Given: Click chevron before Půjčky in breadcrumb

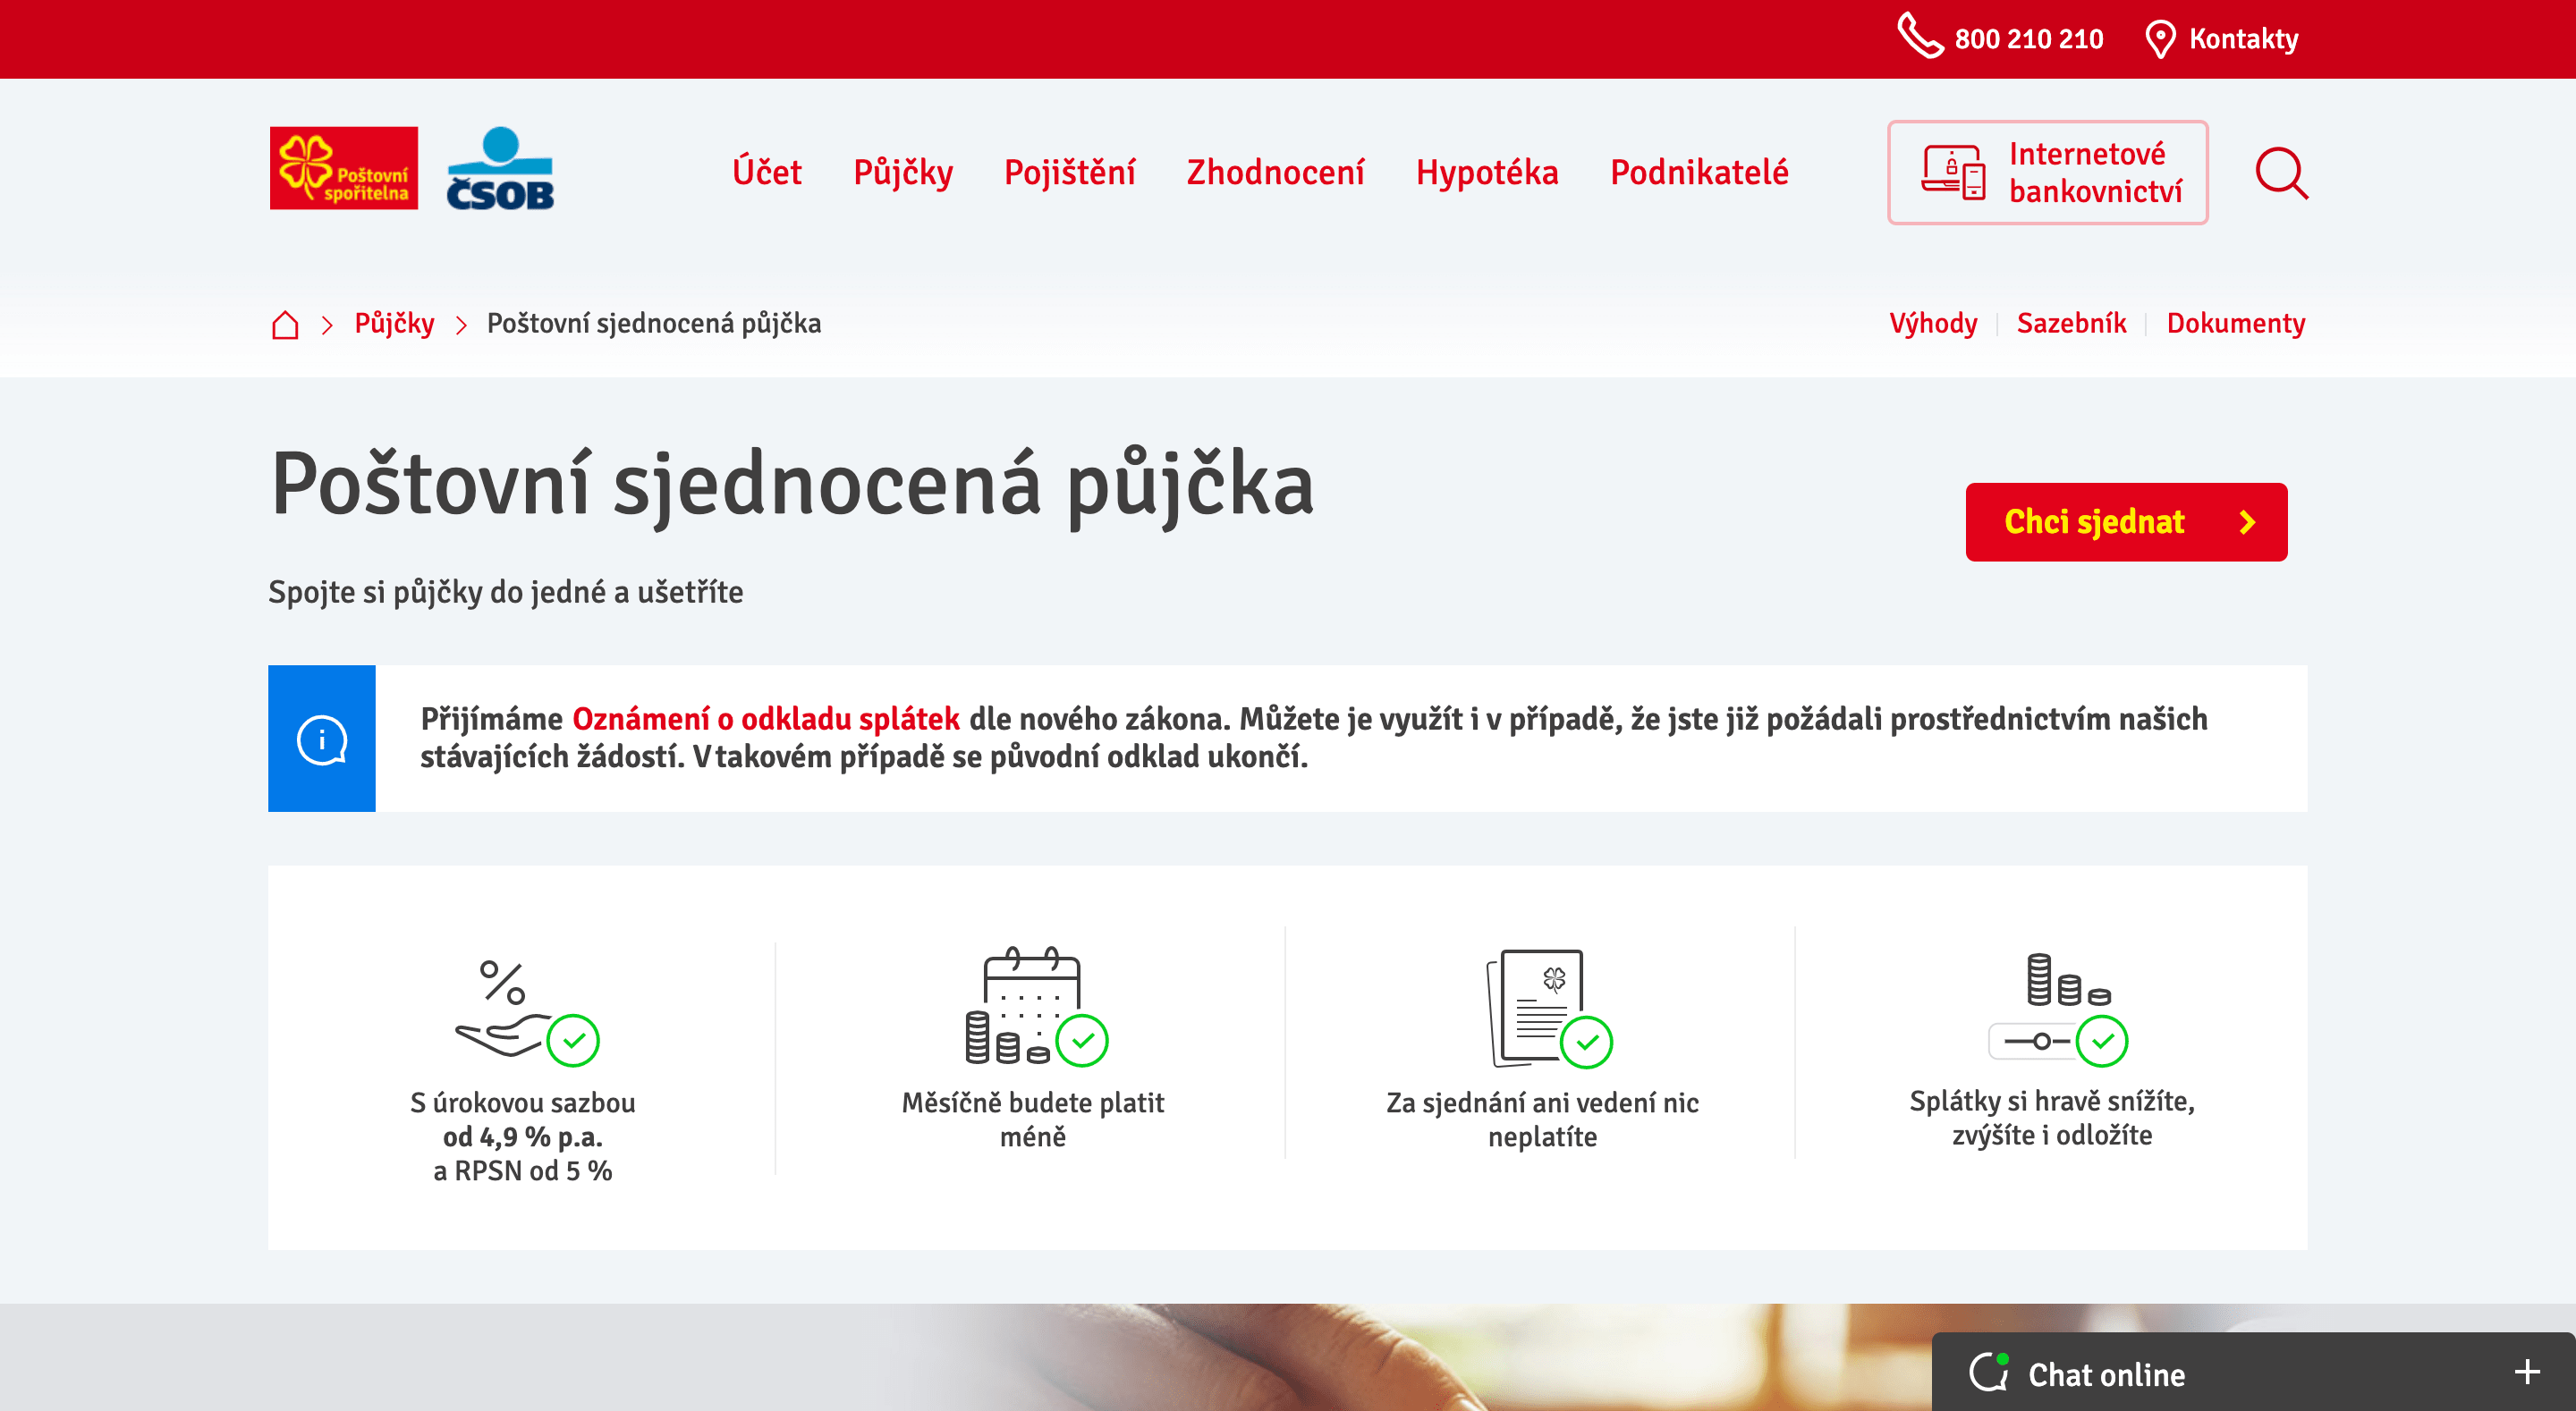Looking at the screenshot, I should (x=327, y=325).
